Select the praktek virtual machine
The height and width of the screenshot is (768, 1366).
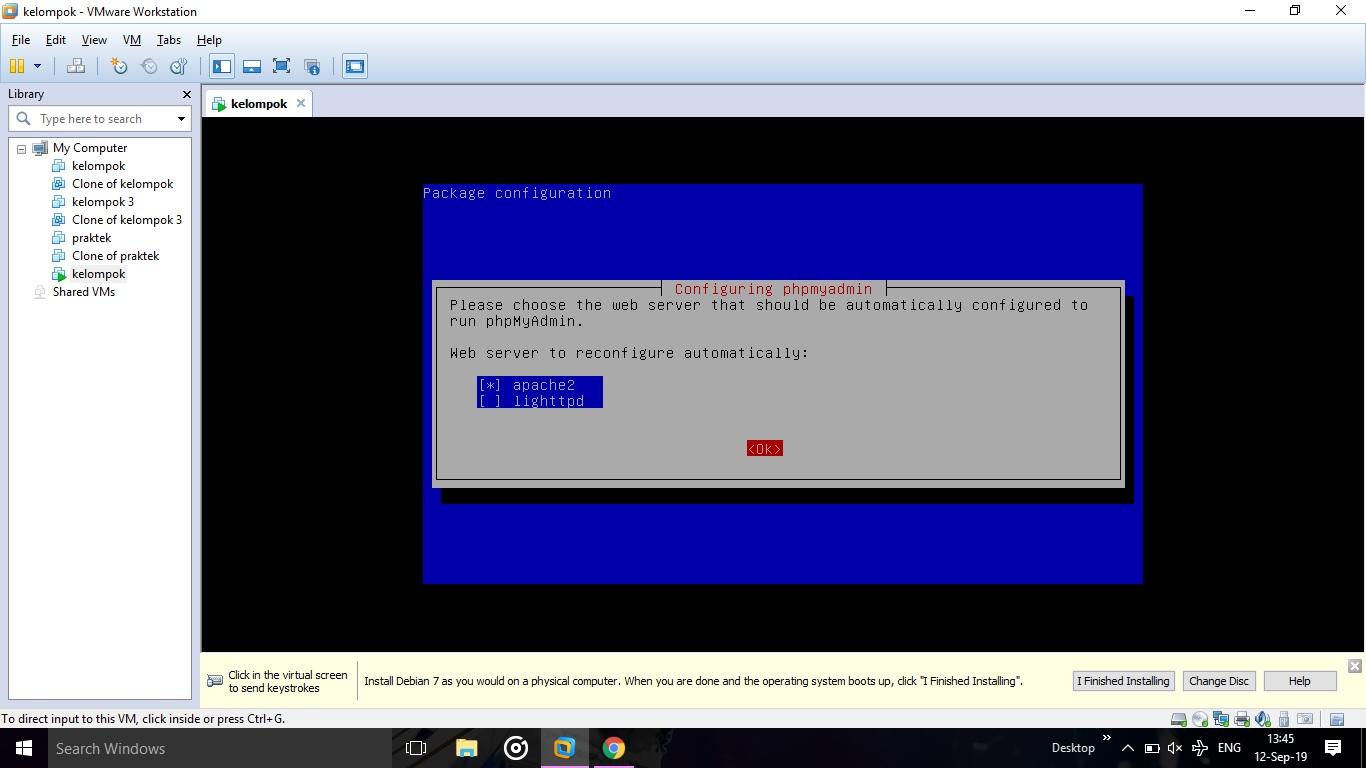(91, 238)
